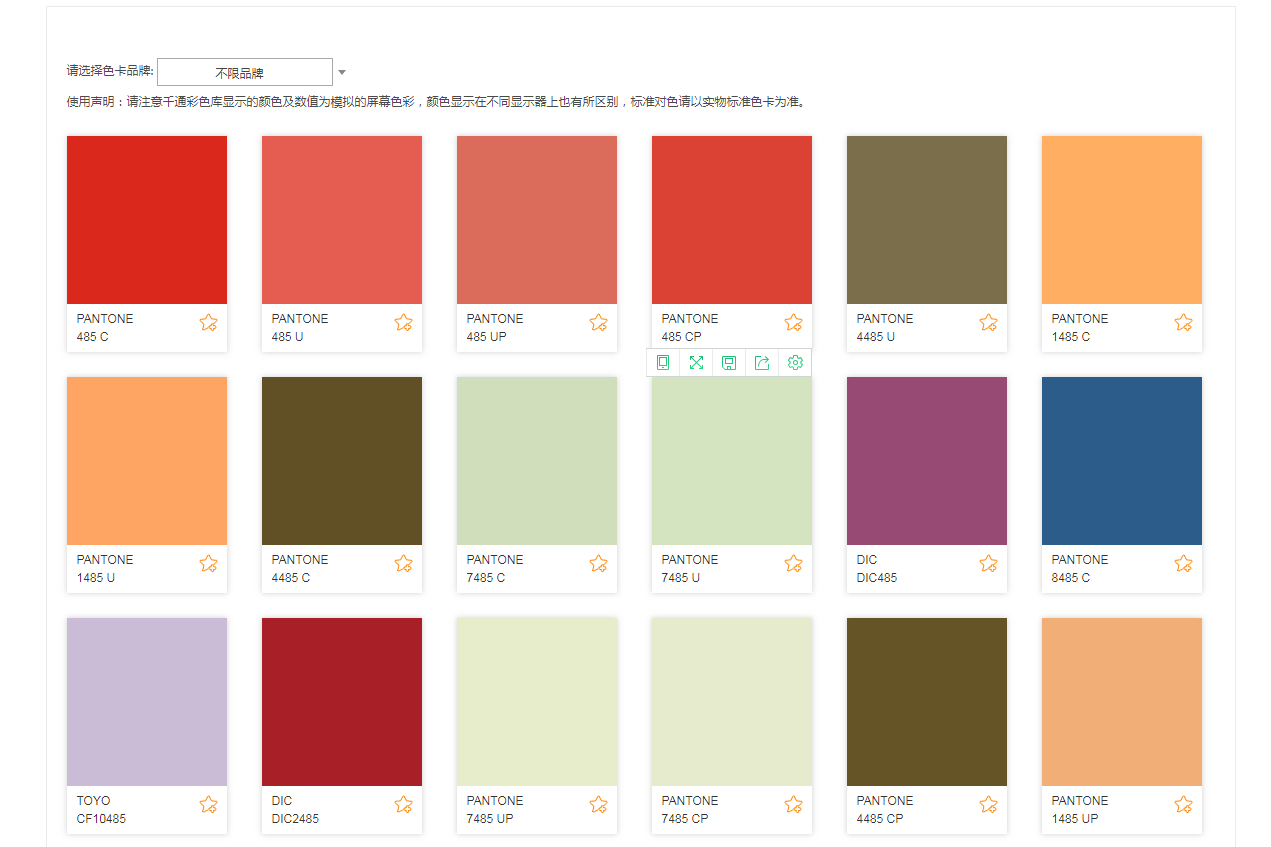
Task: Toggle favorite star for DIC DIC2485
Action: pos(403,804)
